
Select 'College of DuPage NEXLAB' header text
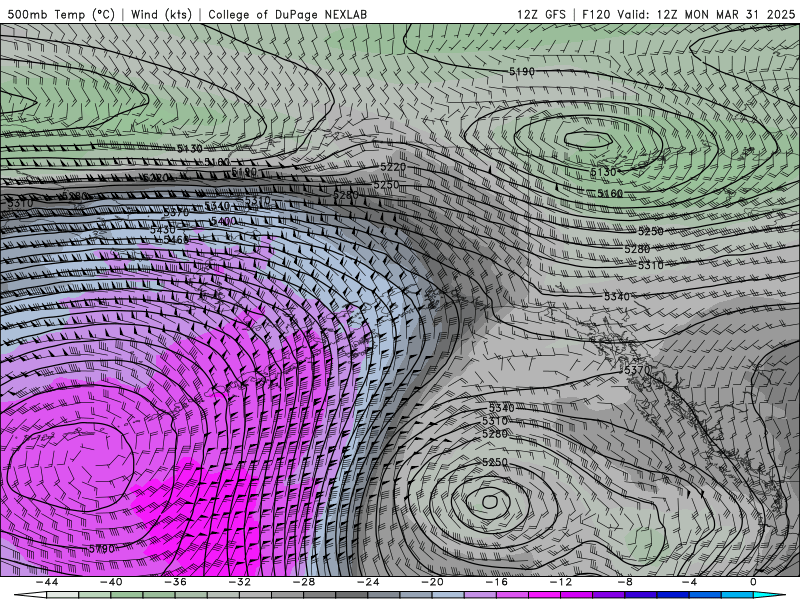click(x=287, y=14)
